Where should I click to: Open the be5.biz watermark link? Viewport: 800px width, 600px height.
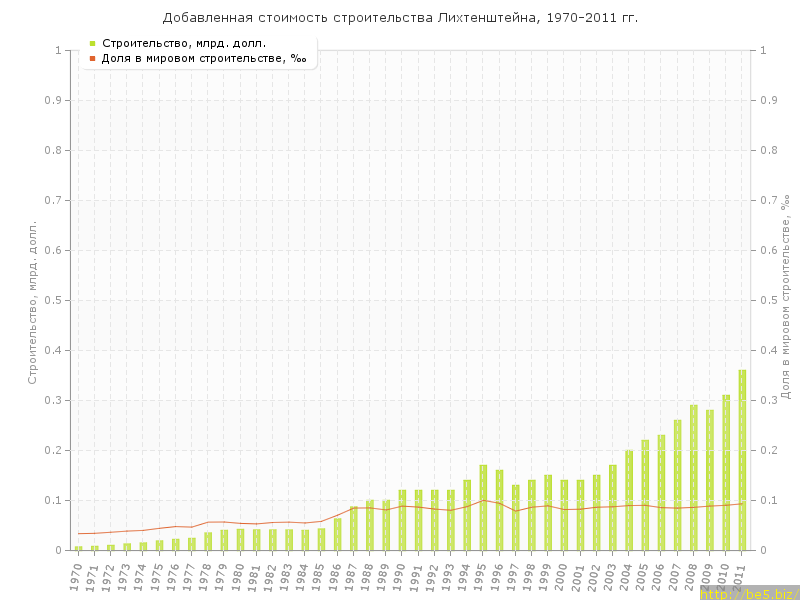(749, 593)
